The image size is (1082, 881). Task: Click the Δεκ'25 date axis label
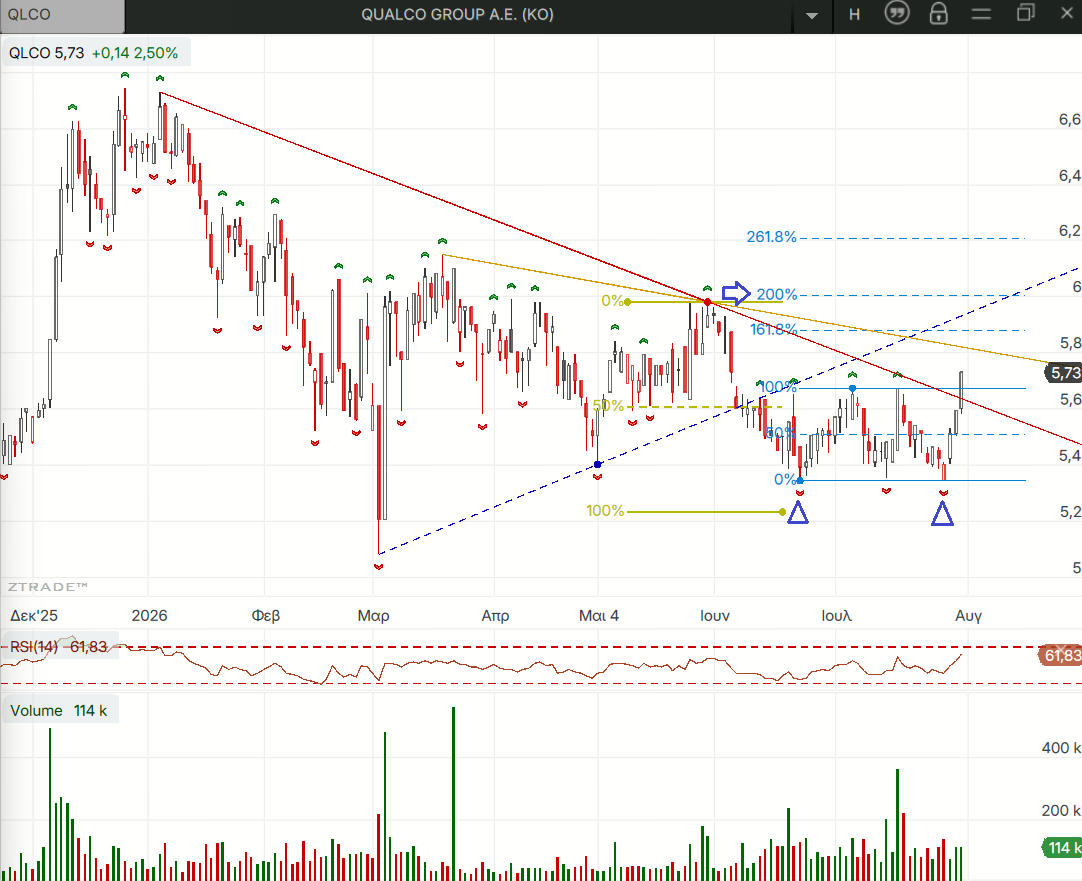pos(34,615)
